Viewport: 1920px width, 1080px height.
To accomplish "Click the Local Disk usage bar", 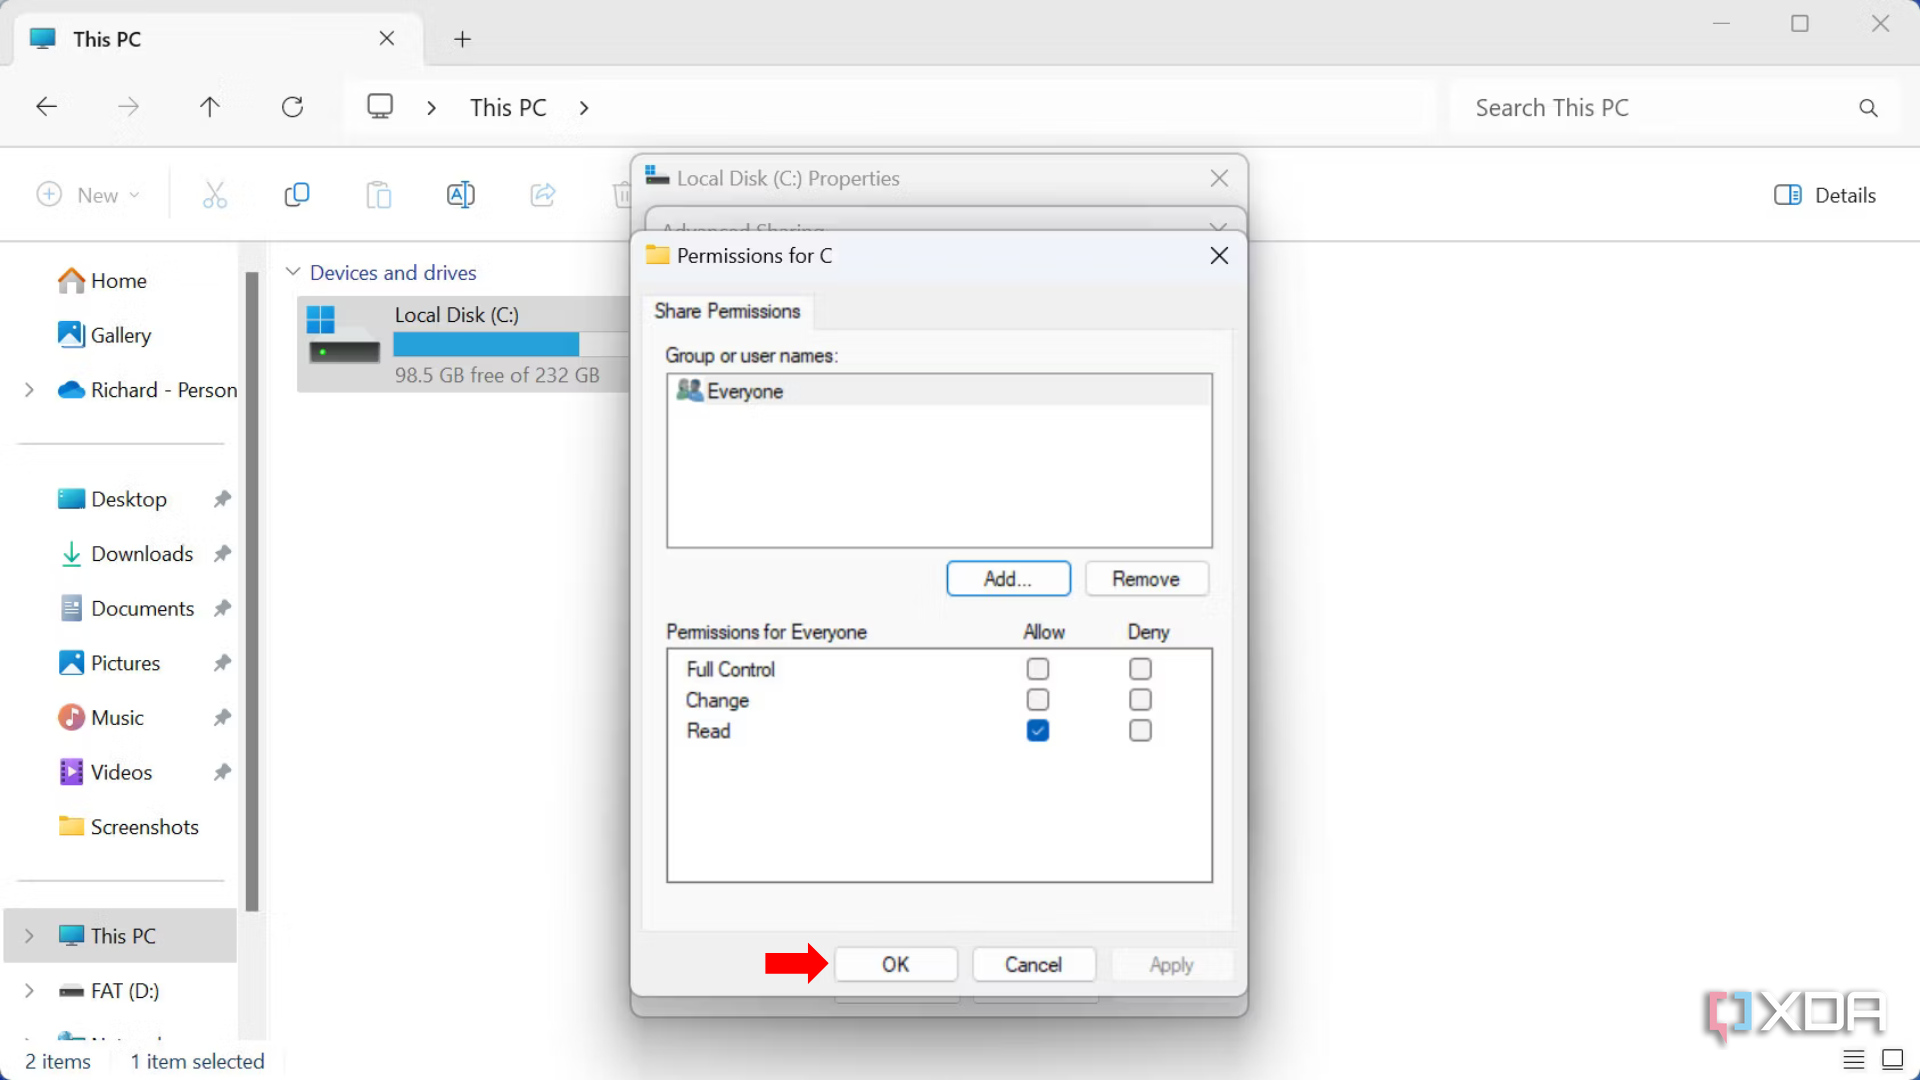I will tap(487, 344).
